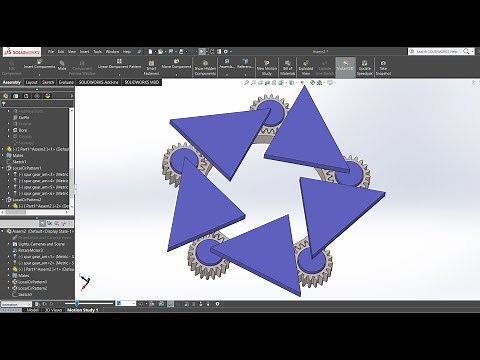Viewport: 480px width, 360px height.
Task: Expand Lights, Cameras and Scene
Action: click(x=9, y=244)
